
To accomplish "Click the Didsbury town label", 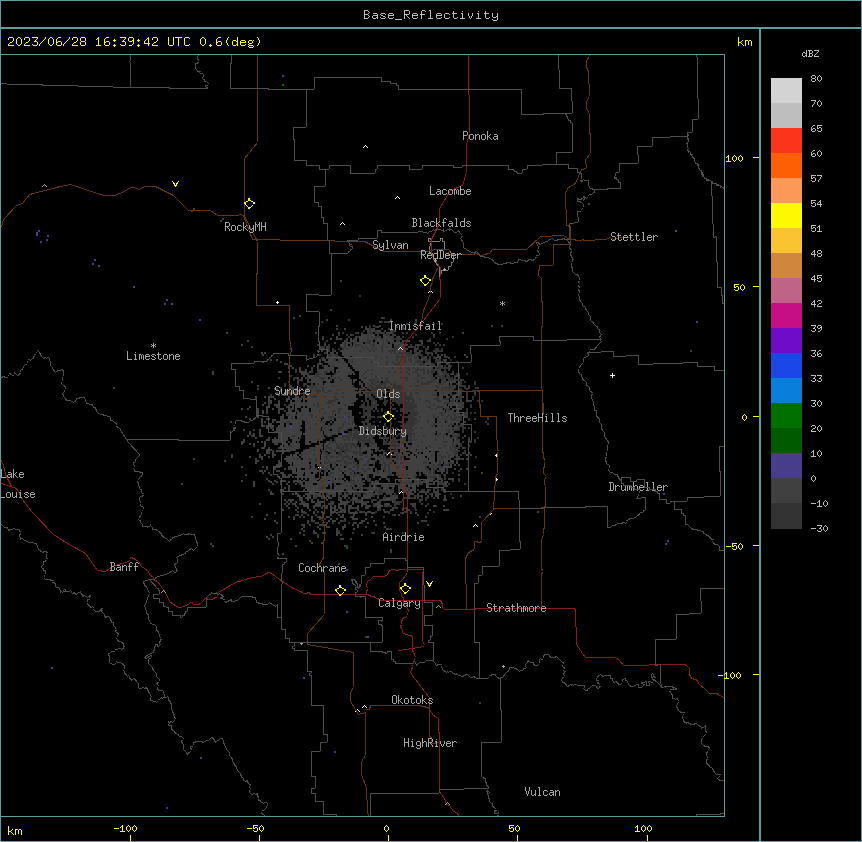I will [x=383, y=431].
